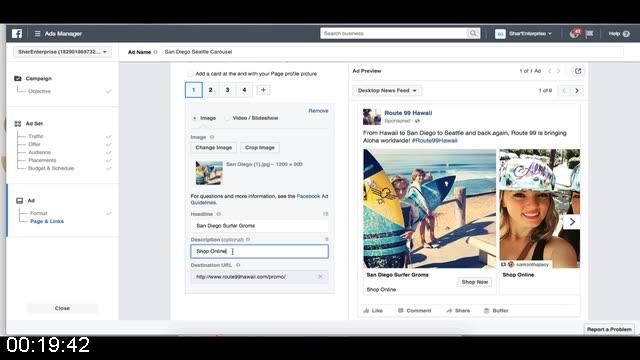Viewport: 640px width, 360px height.
Task: Switch to carousel card 1 tab
Action: click(x=193, y=90)
